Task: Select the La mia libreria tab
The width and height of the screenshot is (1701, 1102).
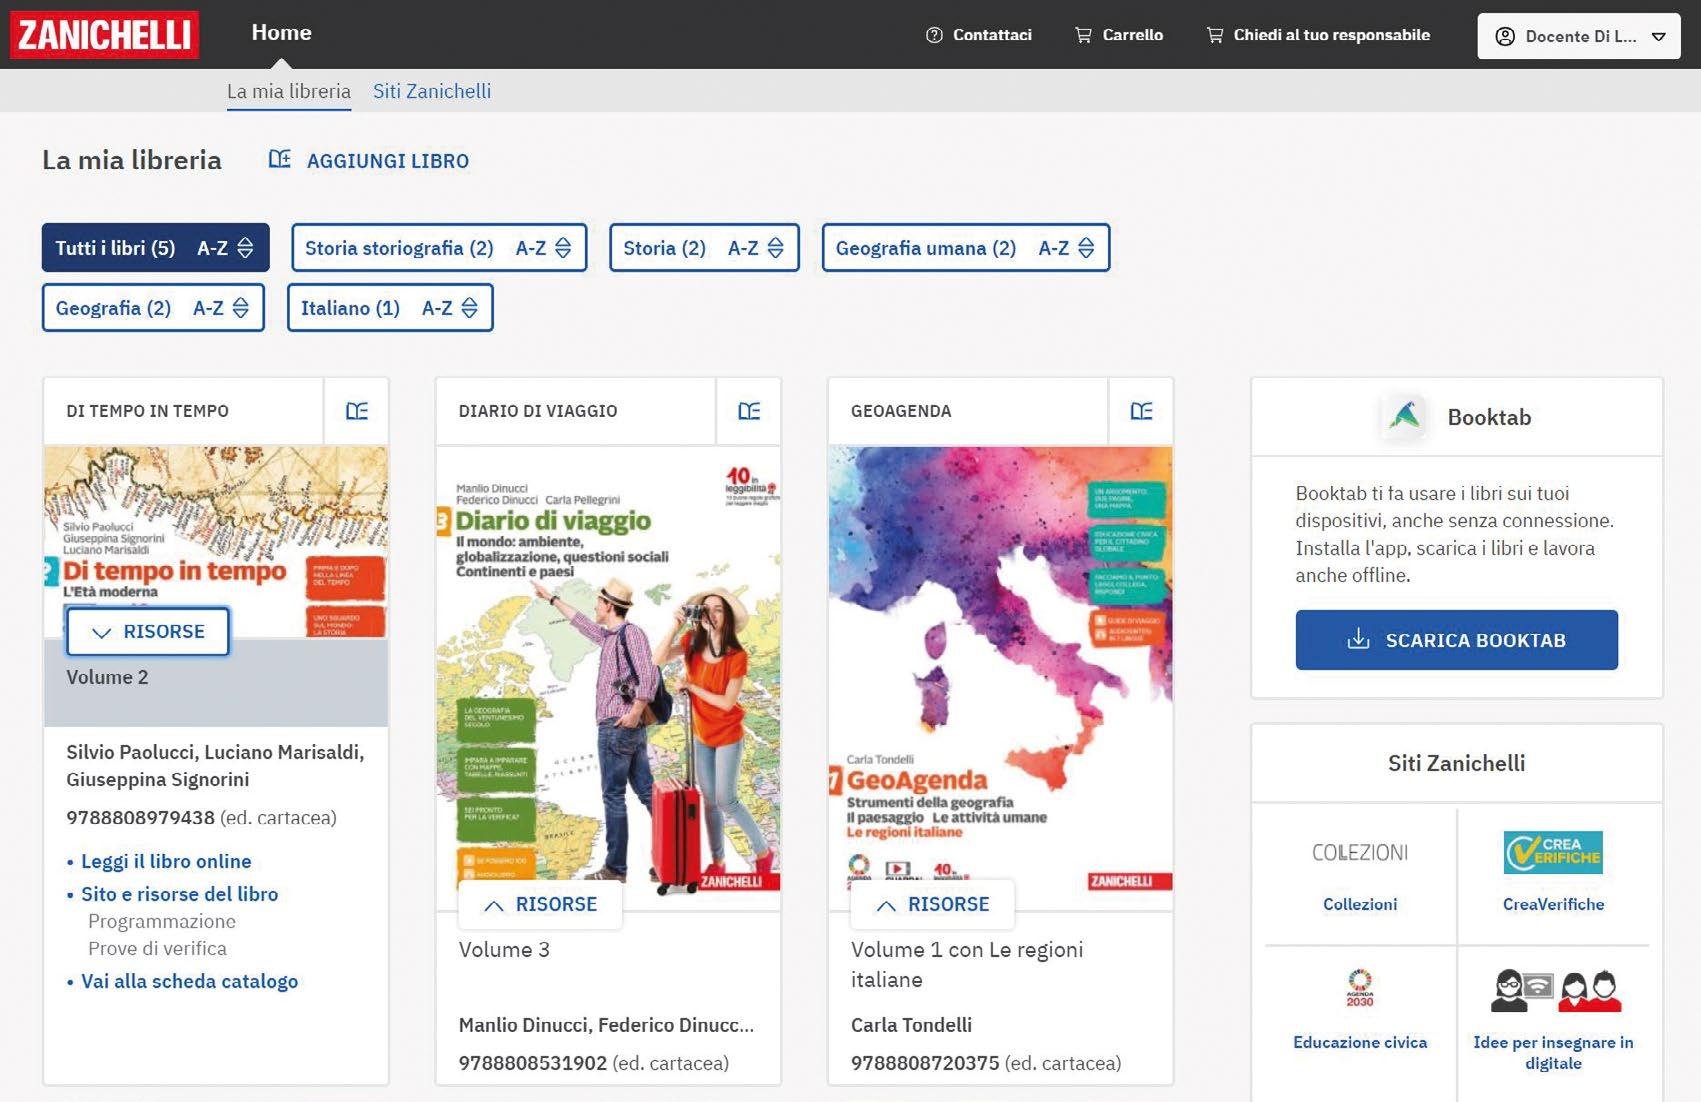Action: tap(288, 91)
